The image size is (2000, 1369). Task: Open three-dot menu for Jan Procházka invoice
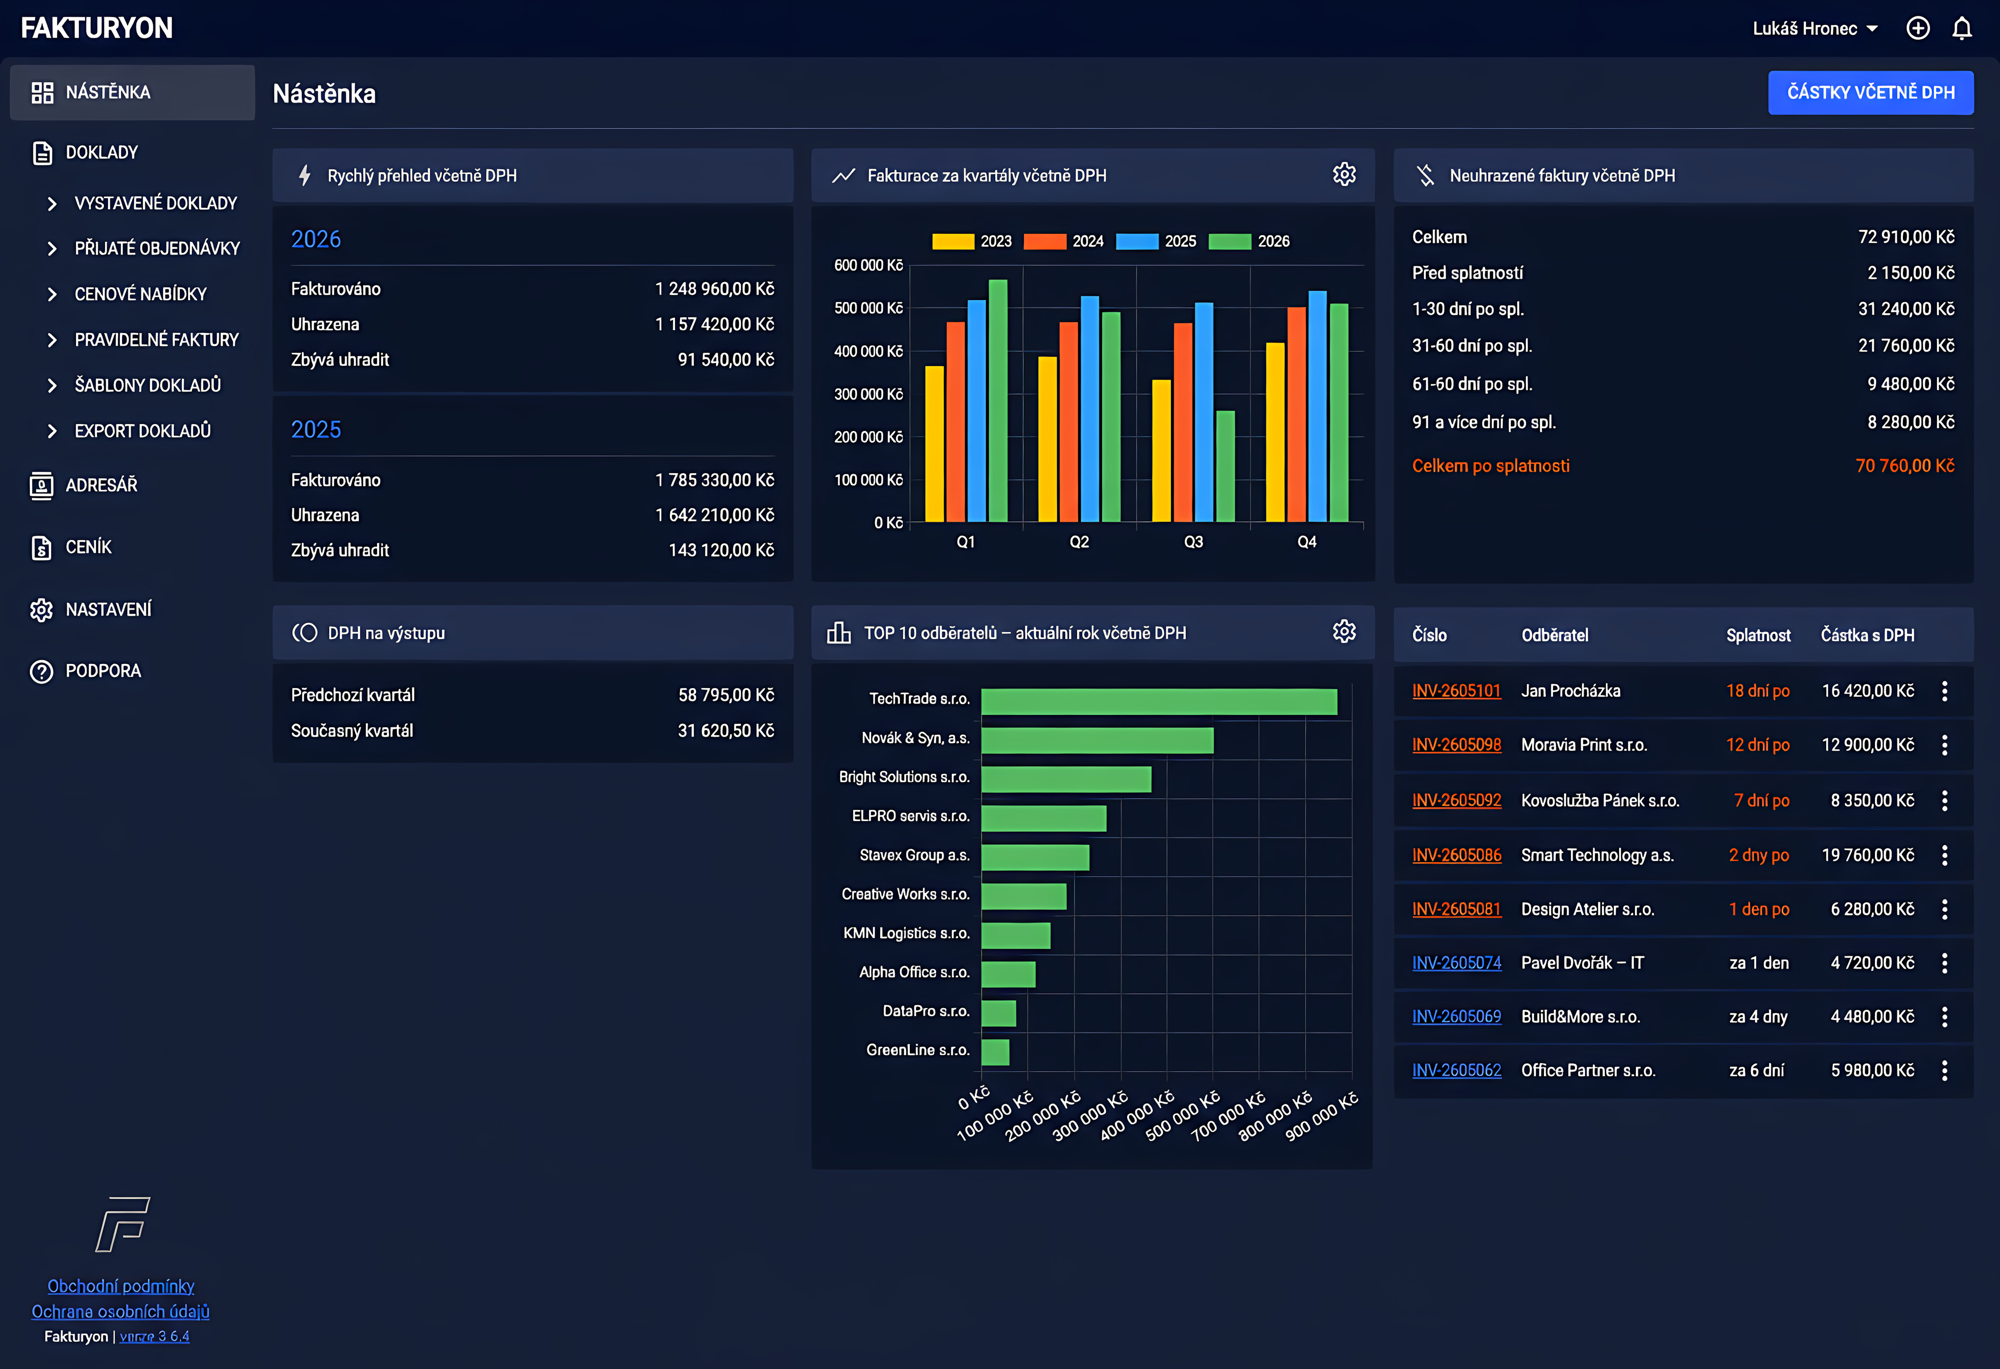[1944, 691]
